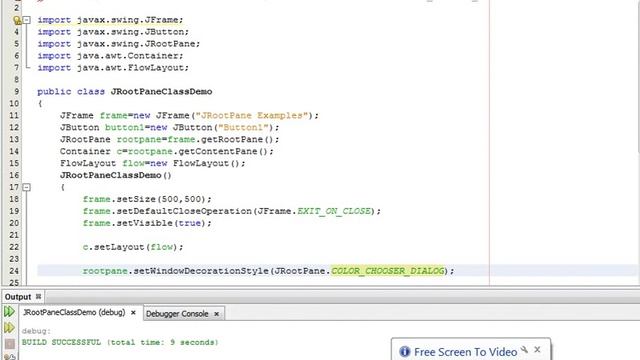The height and width of the screenshot is (360, 640).
Task: Click the yellow Re-run with different parameters icon
Action: (x=9, y=327)
